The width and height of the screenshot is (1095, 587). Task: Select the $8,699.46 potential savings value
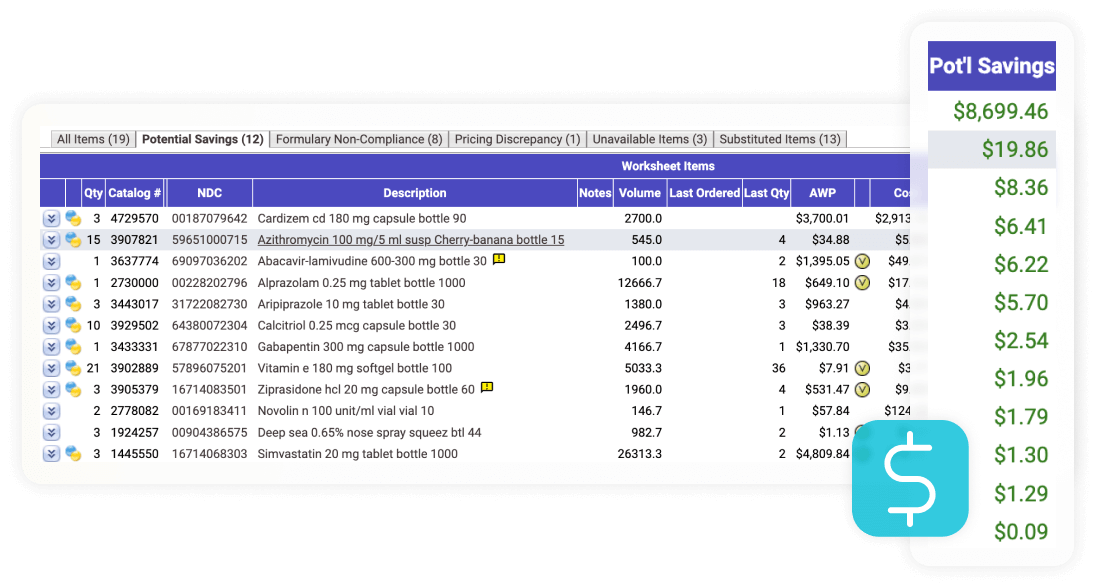pyautogui.click(x=1001, y=111)
